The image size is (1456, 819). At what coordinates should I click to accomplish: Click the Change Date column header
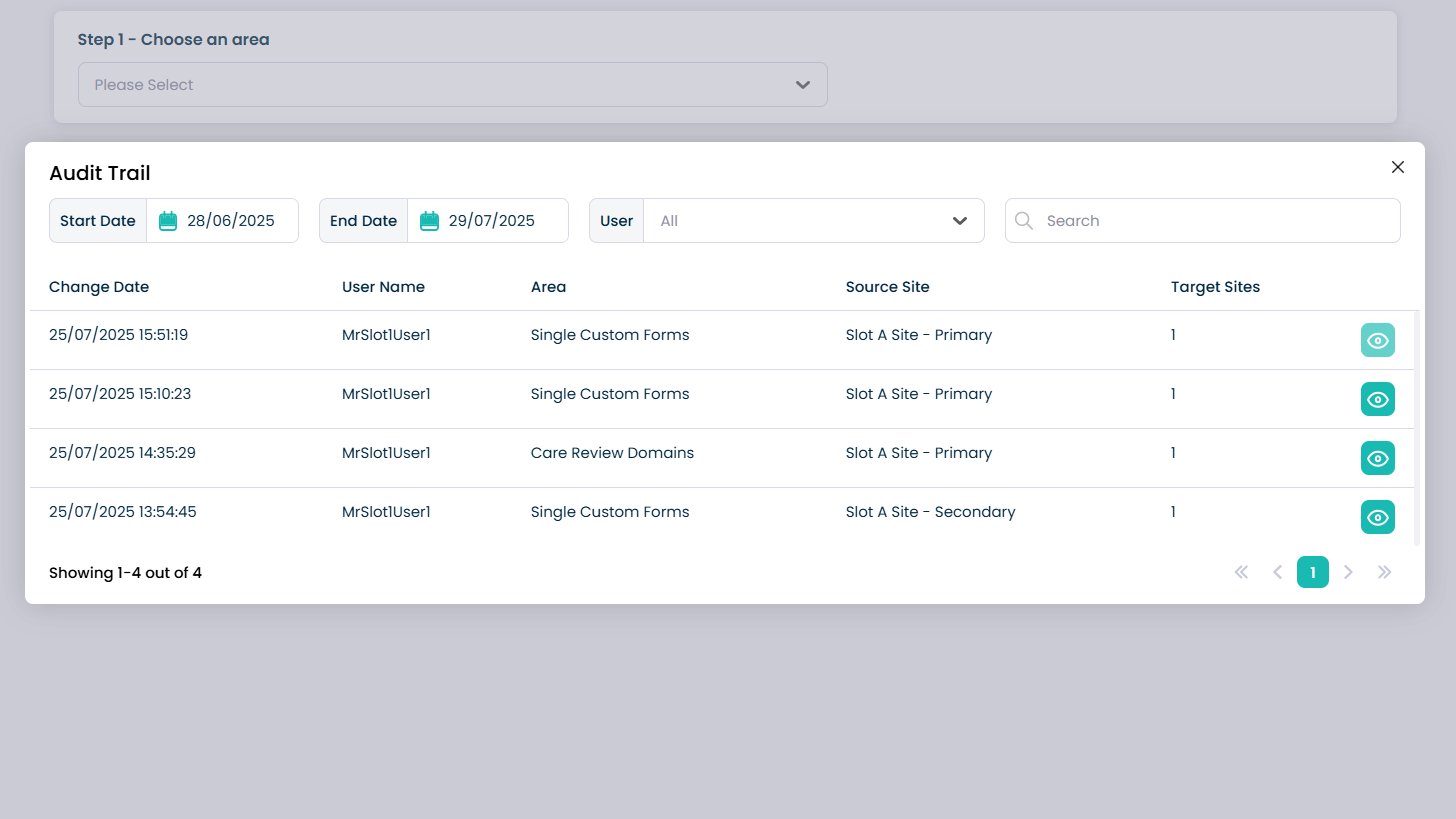click(x=99, y=287)
